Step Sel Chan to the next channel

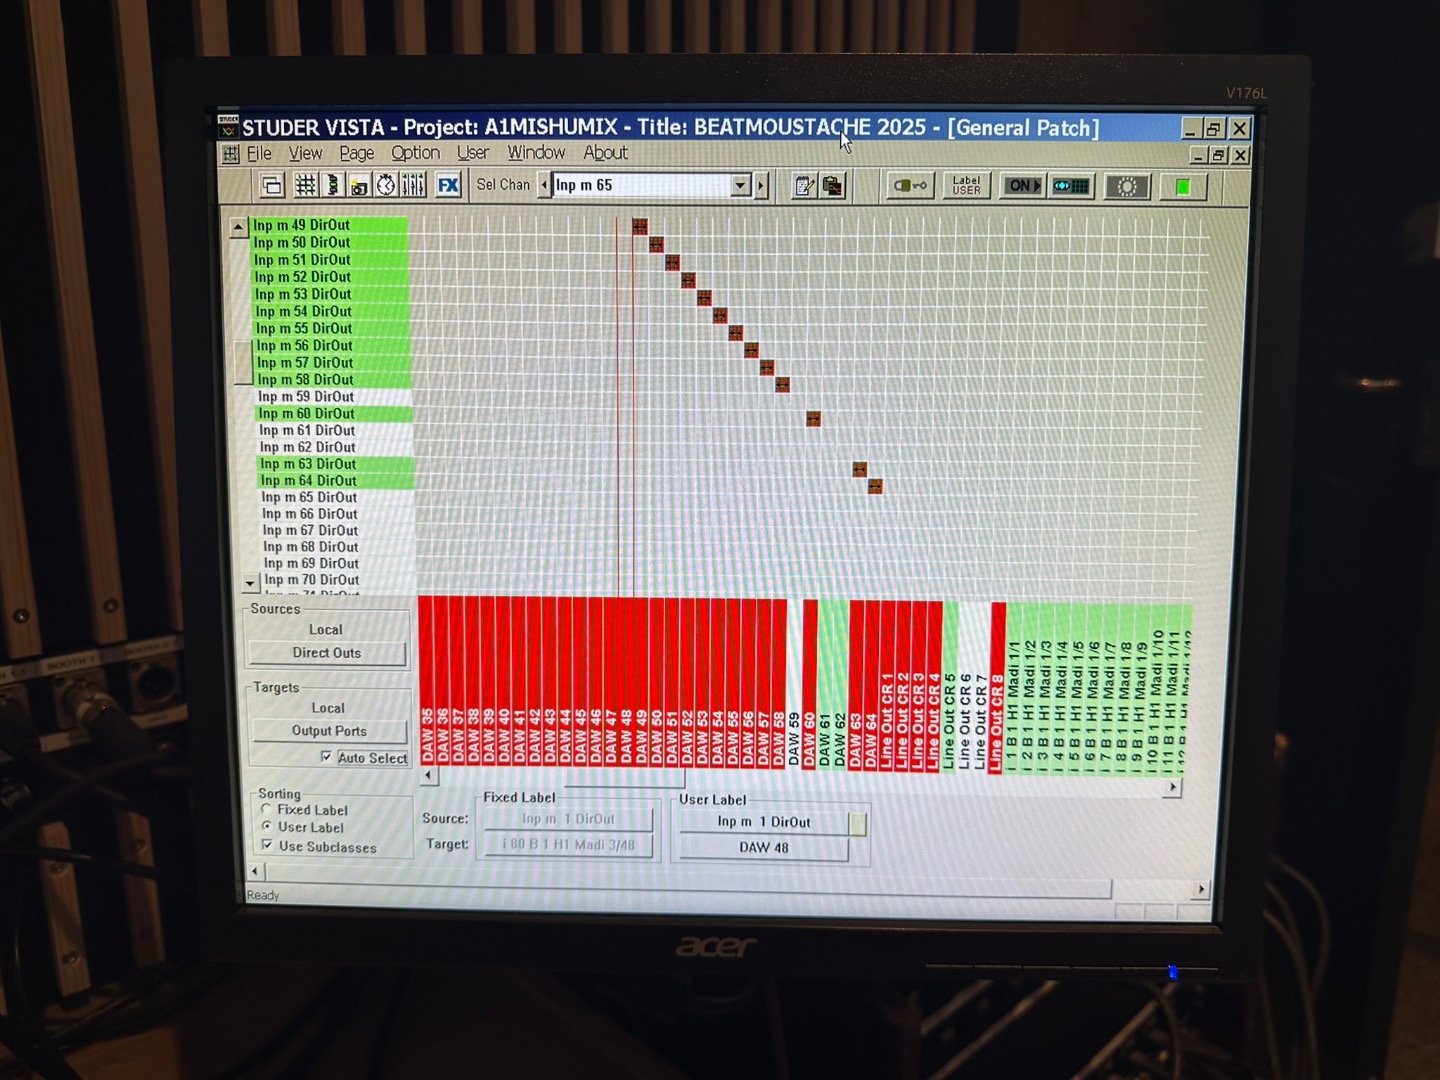pos(761,185)
